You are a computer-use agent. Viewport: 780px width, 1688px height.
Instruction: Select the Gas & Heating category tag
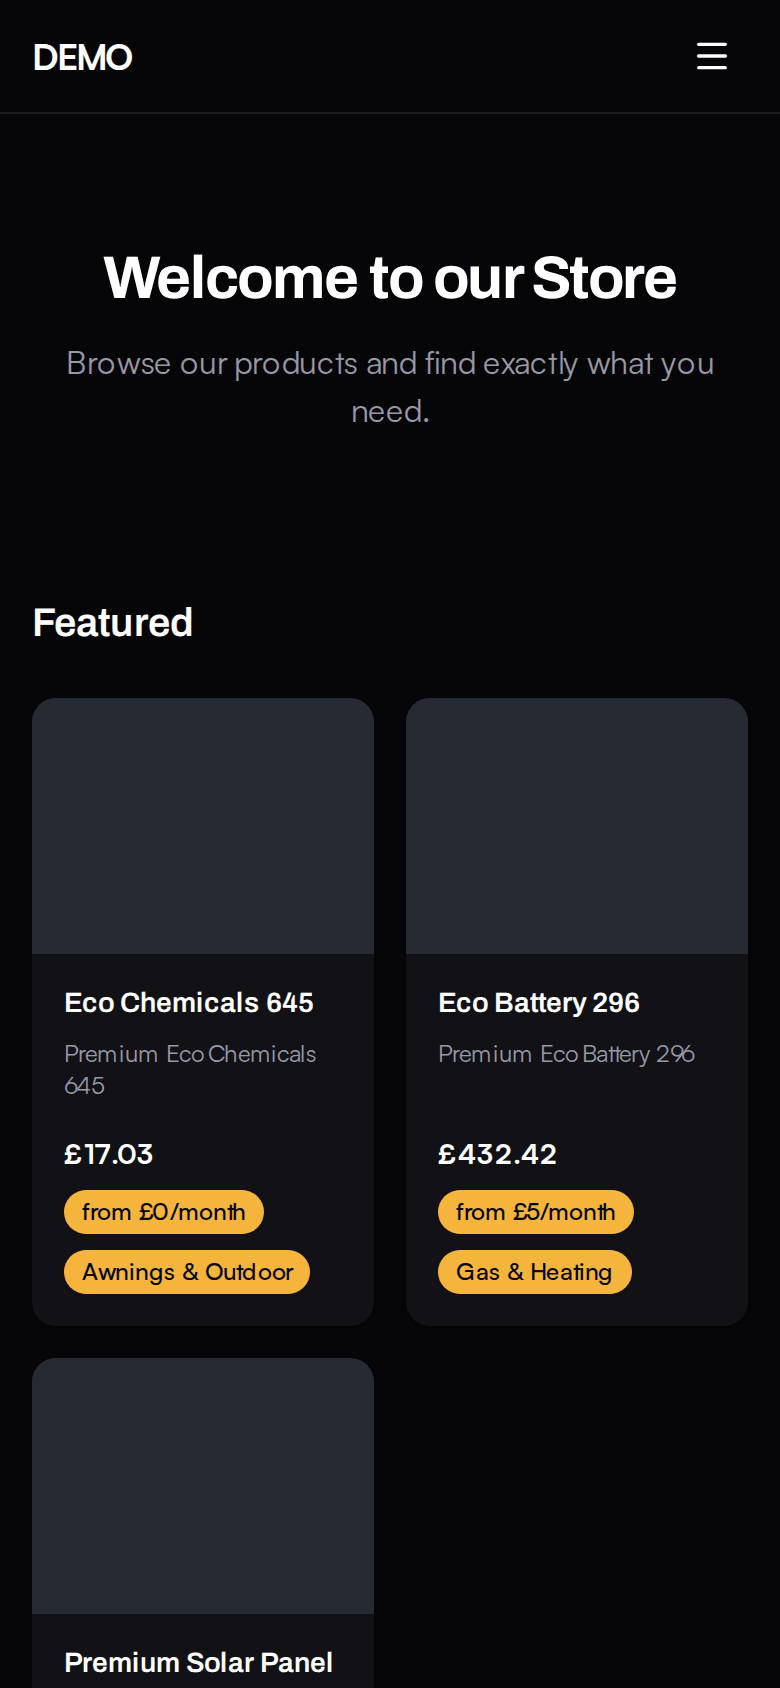pyautogui.click(x=535, y=1272)
